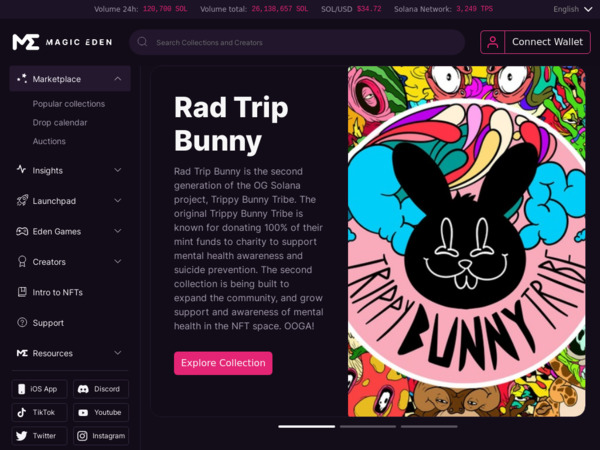
Task: Click the Launchpad menu label
Action: pos(54,201)
